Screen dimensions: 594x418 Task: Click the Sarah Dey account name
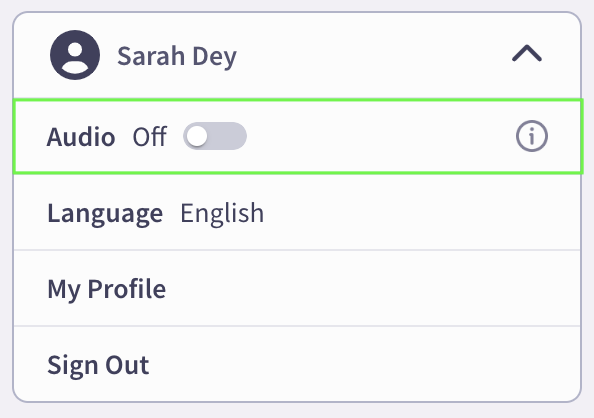[x=177, y=56]
